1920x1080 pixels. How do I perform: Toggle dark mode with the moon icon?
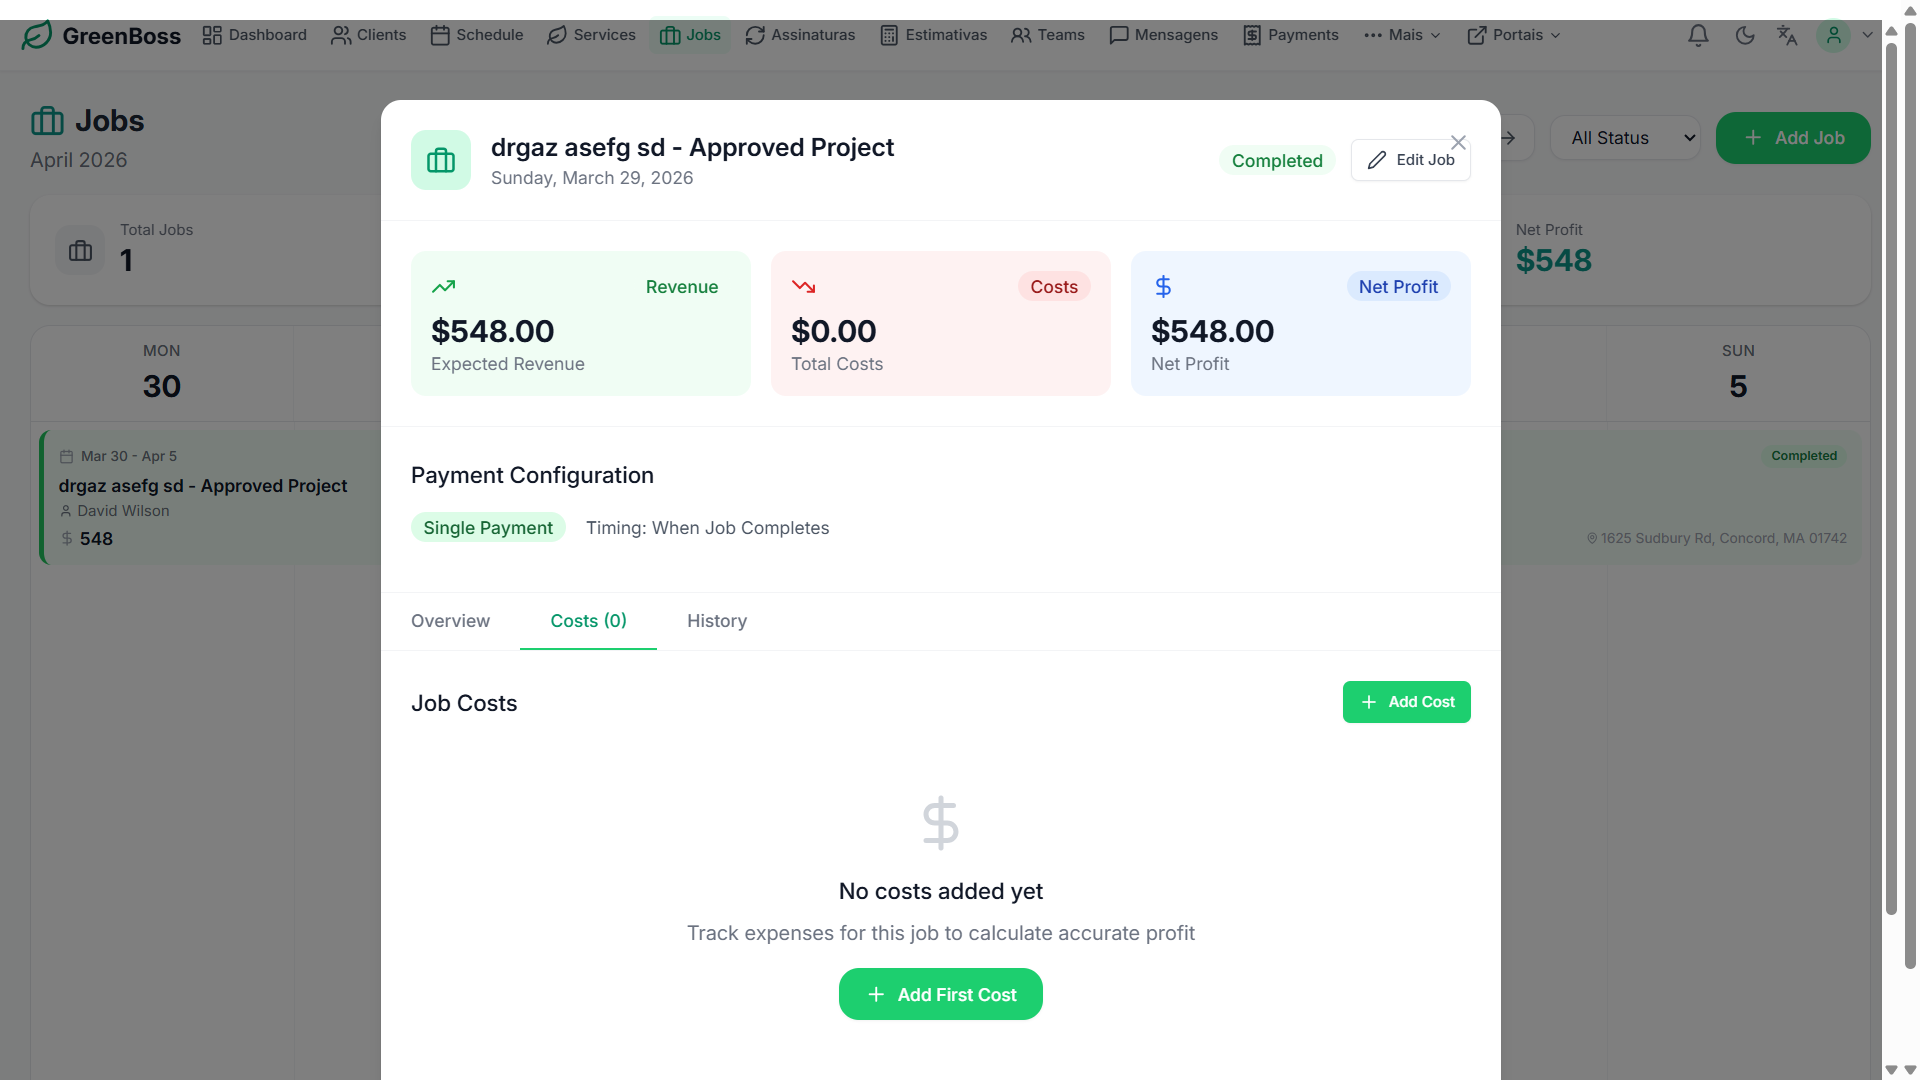pos(1746,35)
